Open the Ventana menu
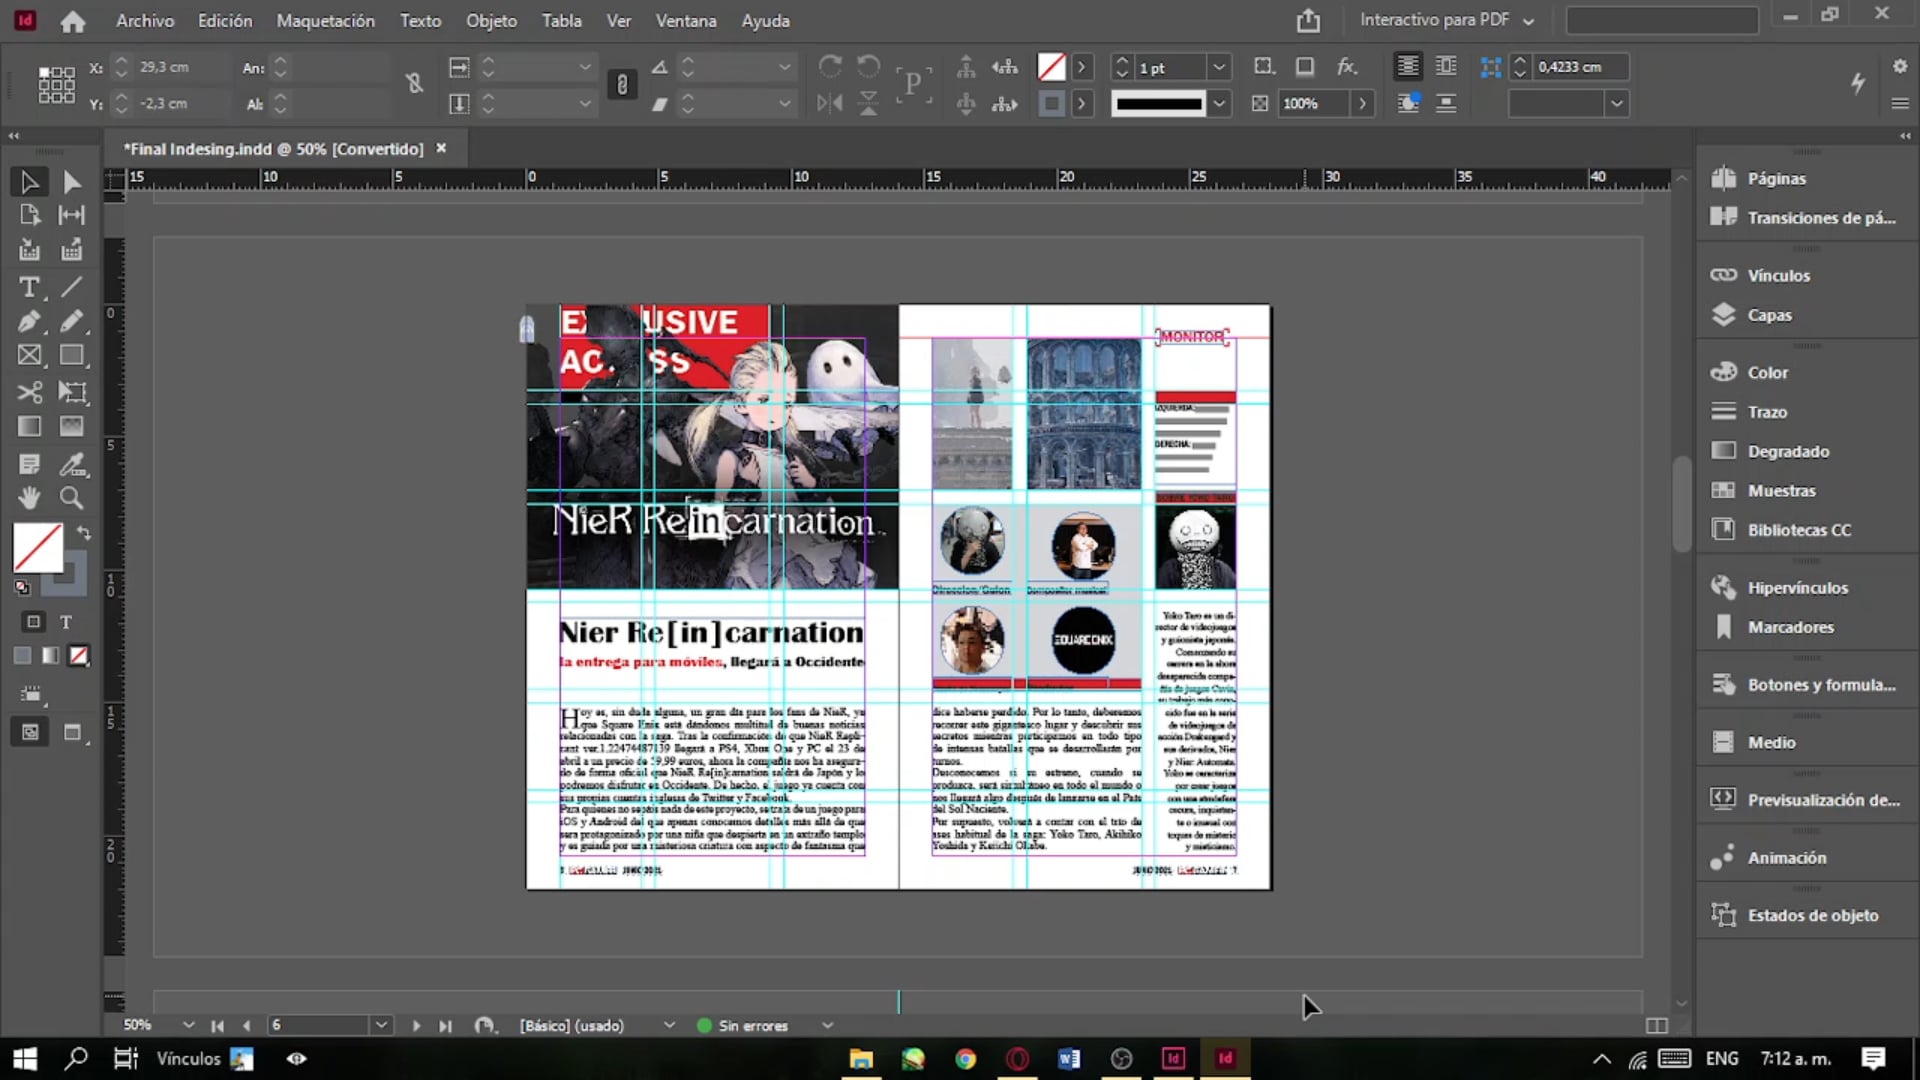Image resolution: width=1920 pixels, height=1080 pixels. (685, 20)
